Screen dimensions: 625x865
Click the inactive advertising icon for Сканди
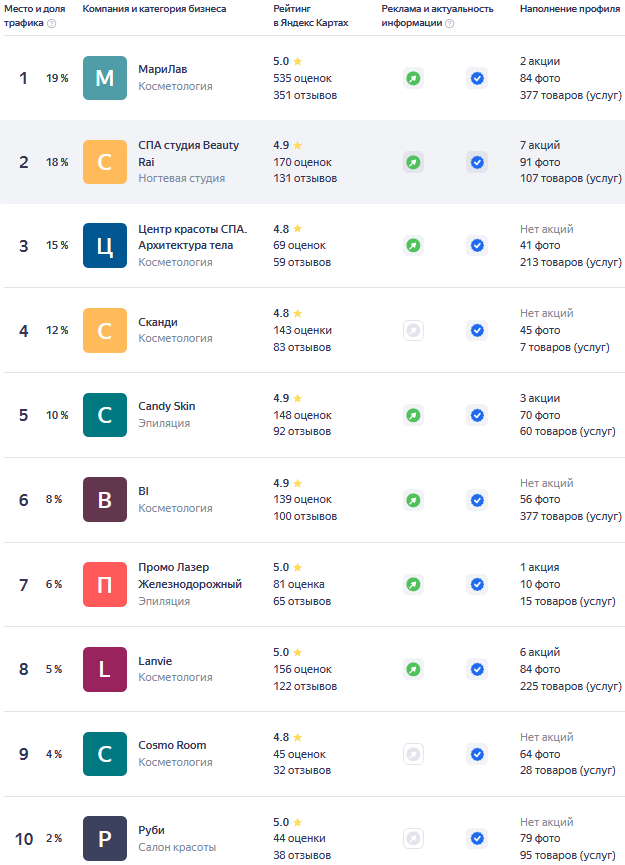click(x=413, y=330)
